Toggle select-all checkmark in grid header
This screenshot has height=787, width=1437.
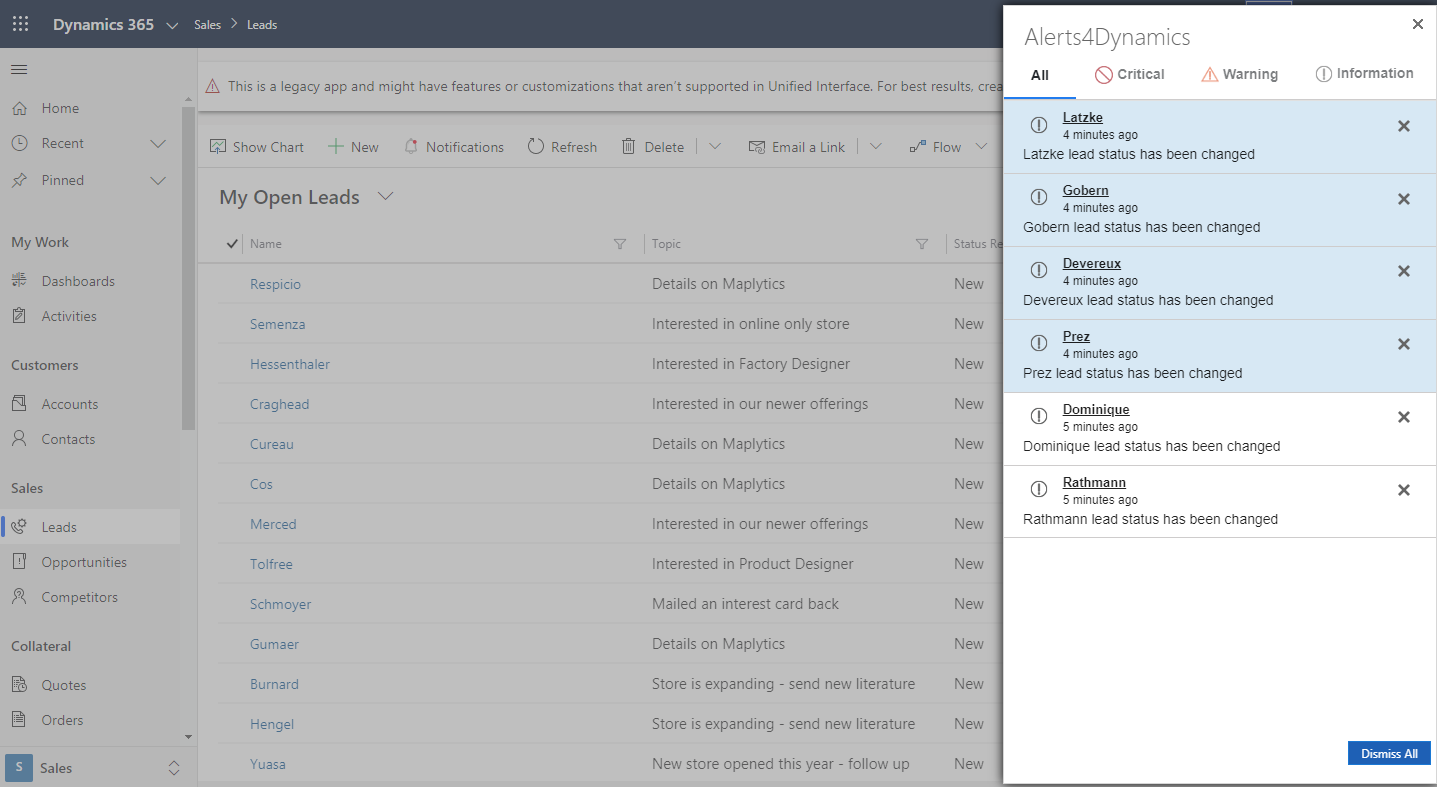pyautogui.click(x=232, y=243)
